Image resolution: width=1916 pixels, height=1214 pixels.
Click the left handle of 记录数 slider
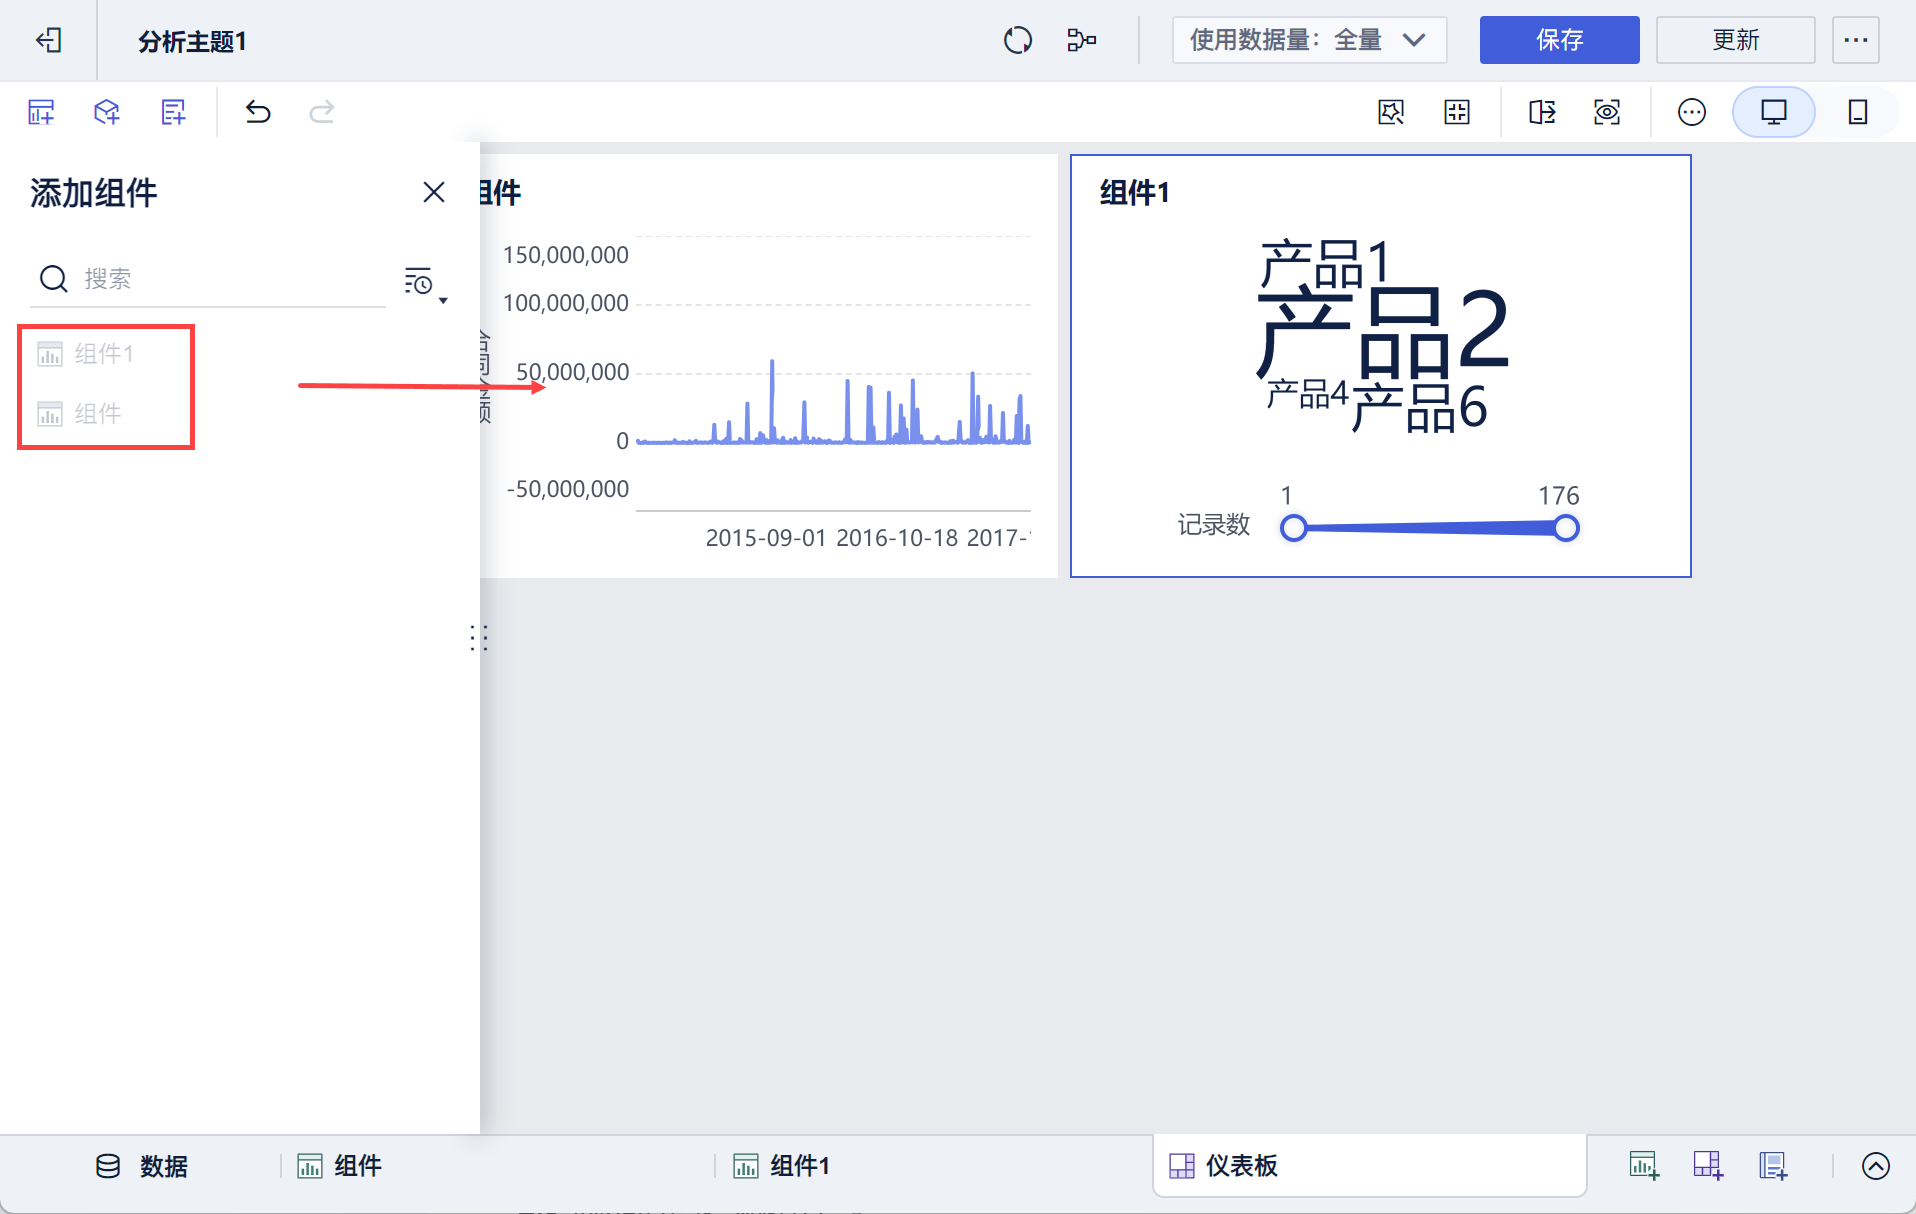[1293, 528]
